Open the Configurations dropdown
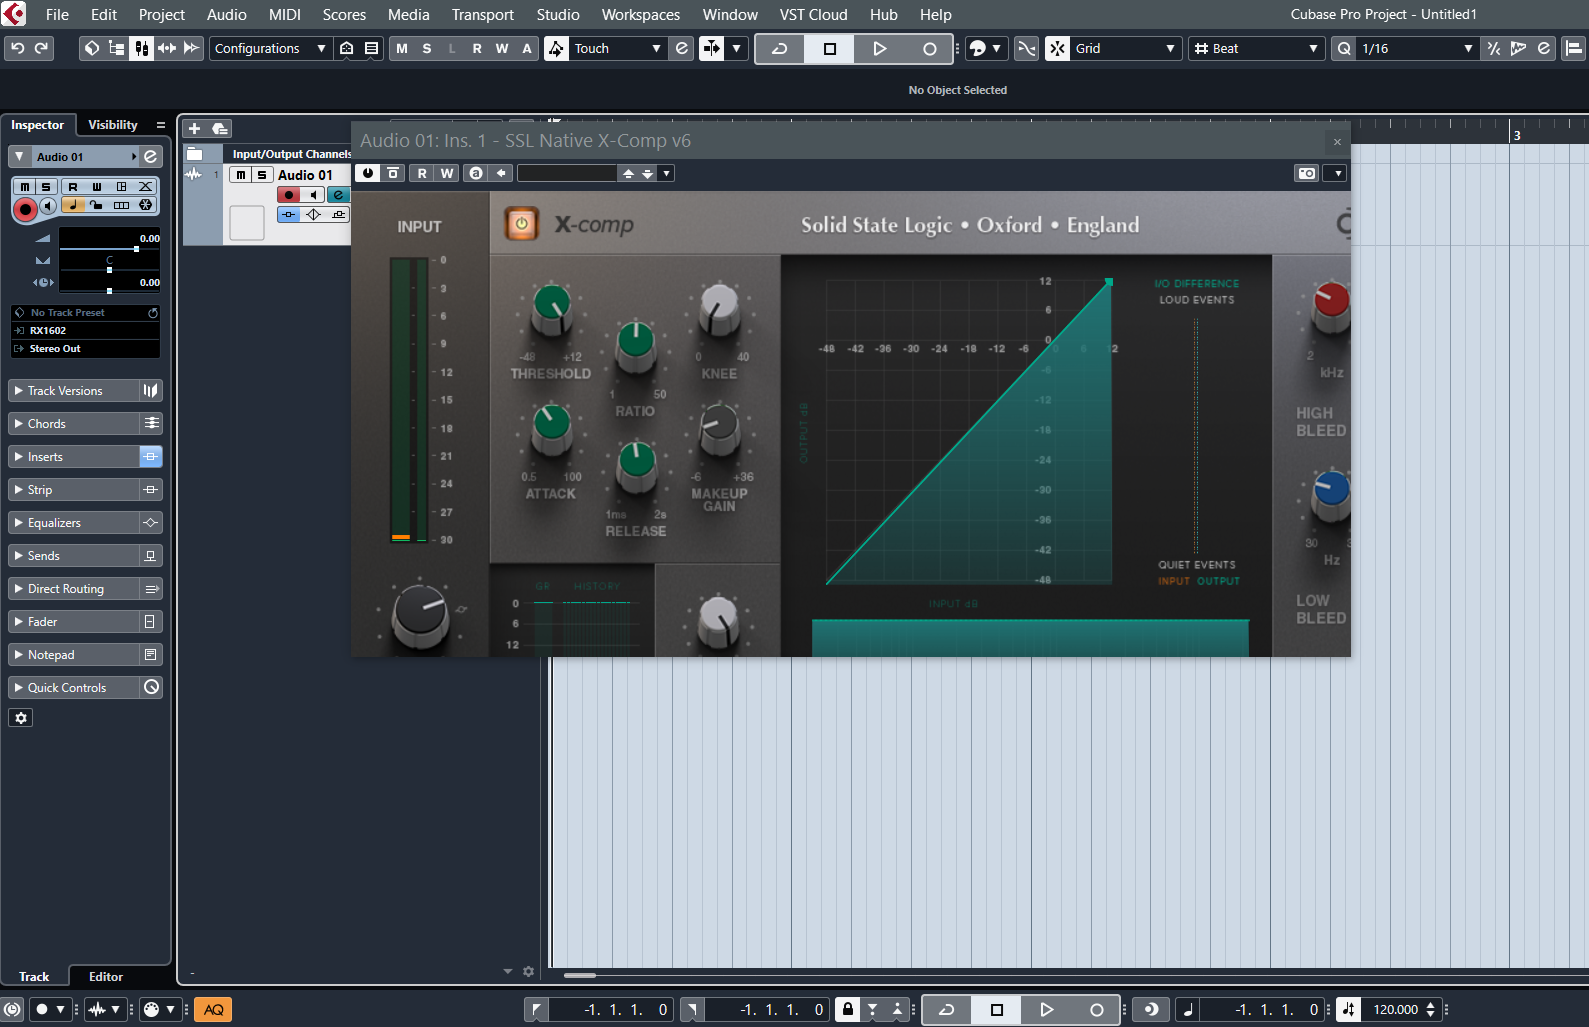The height and width of the screenshot is (1027, 1589). 270,48
